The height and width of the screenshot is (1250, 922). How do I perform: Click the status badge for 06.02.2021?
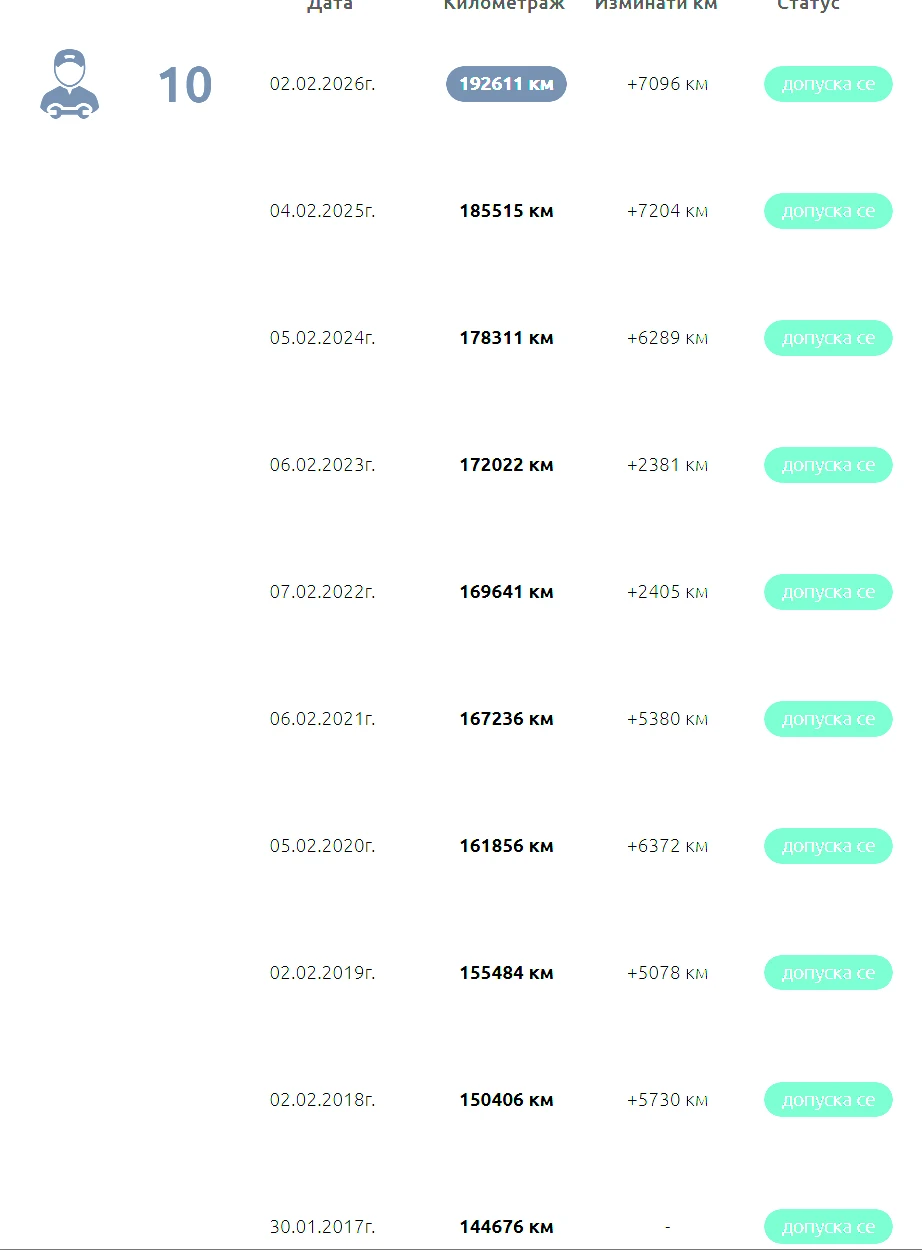point(828,719)
